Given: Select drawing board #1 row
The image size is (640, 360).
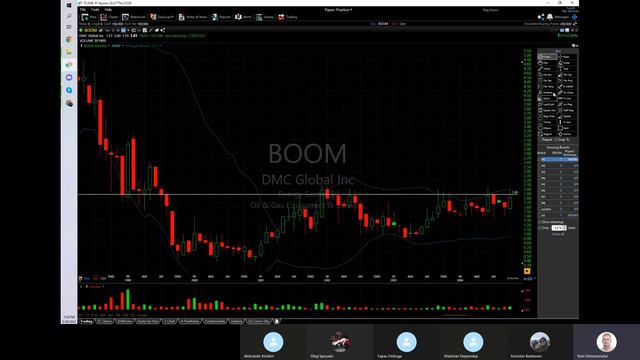Looking at the screenshot, I should point(558,159).
